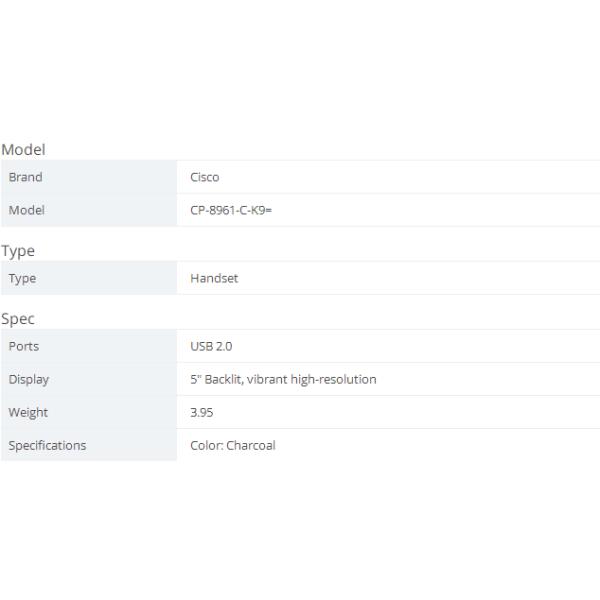600x600 pixels.
Task: Click the word Color: in the Specifications value
Action: click(x=206, y=445)
